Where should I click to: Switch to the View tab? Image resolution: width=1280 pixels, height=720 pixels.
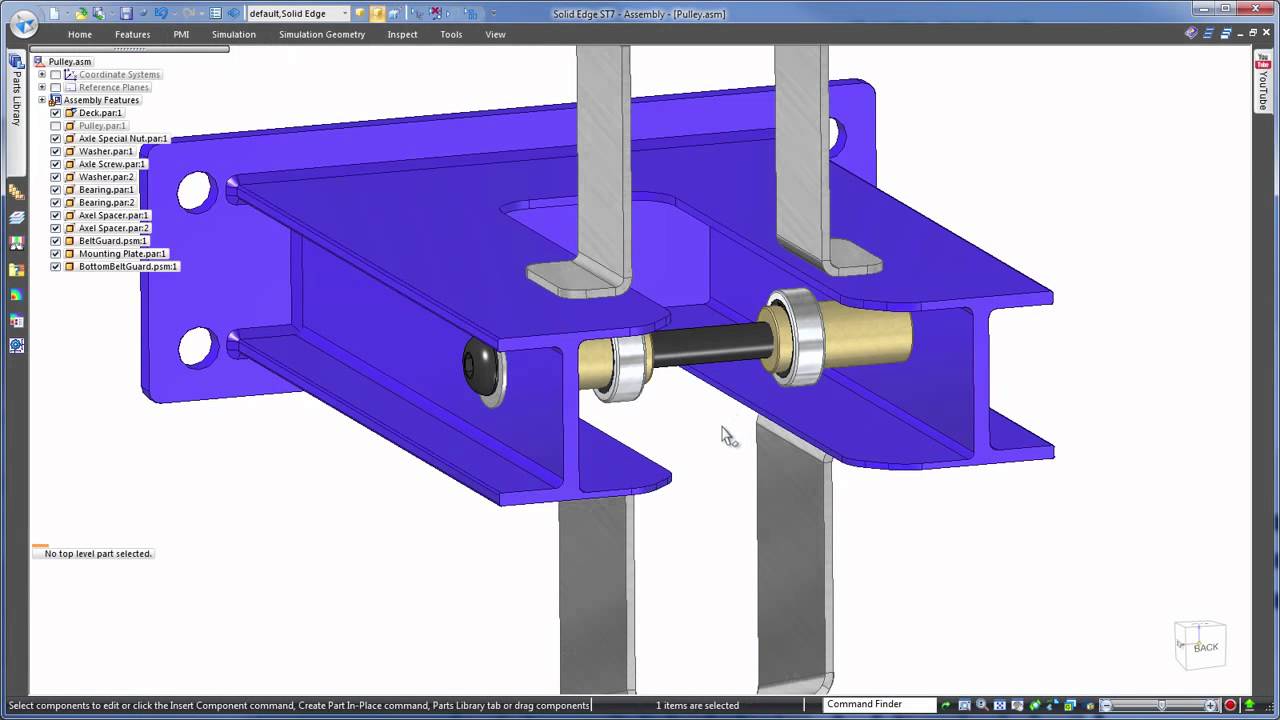coord(495,35)
